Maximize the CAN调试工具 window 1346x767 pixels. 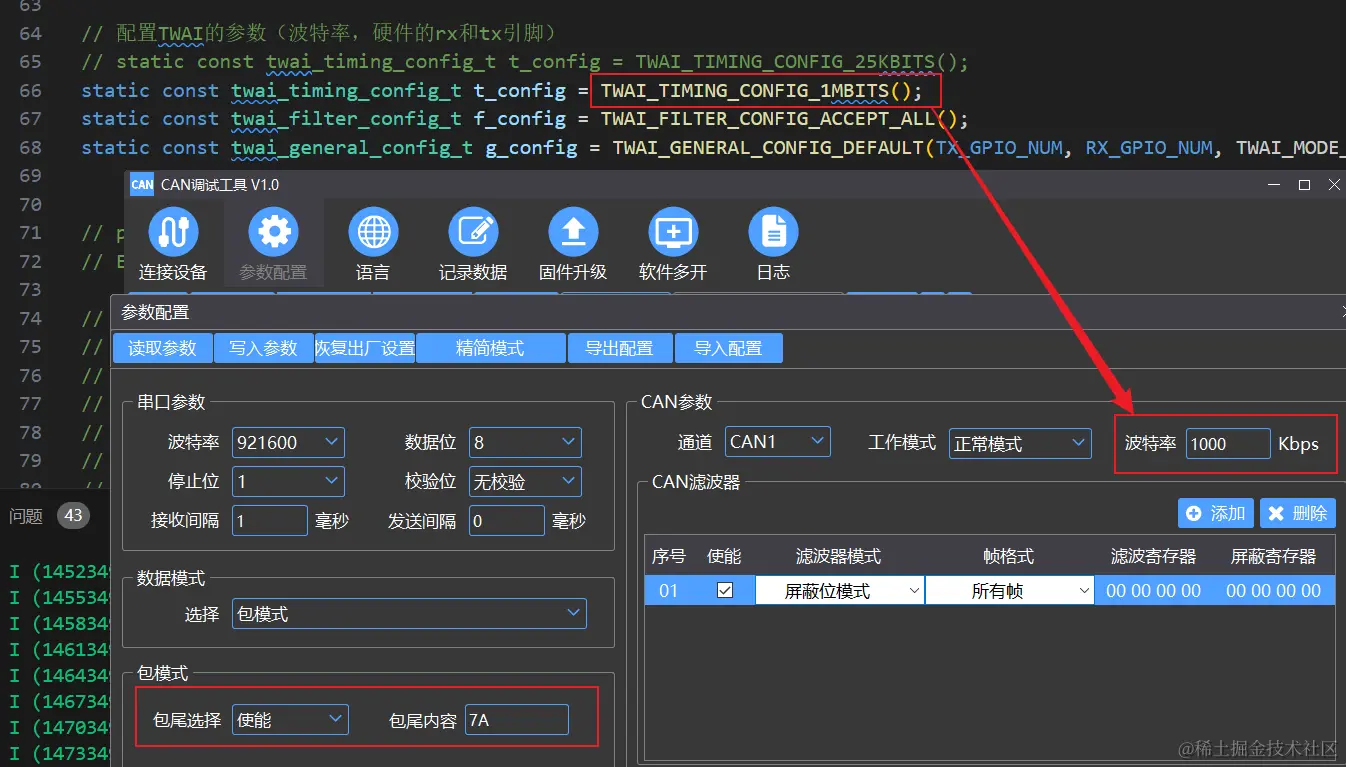[1304, 185]
